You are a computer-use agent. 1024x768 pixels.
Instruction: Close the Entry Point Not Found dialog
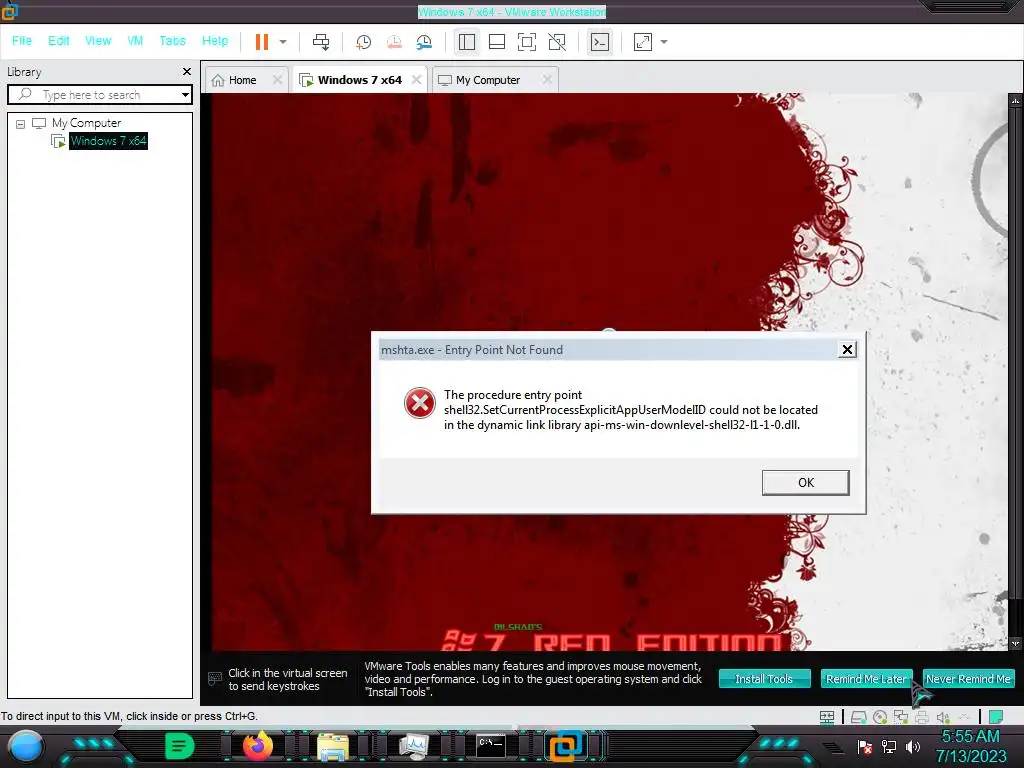847,349
